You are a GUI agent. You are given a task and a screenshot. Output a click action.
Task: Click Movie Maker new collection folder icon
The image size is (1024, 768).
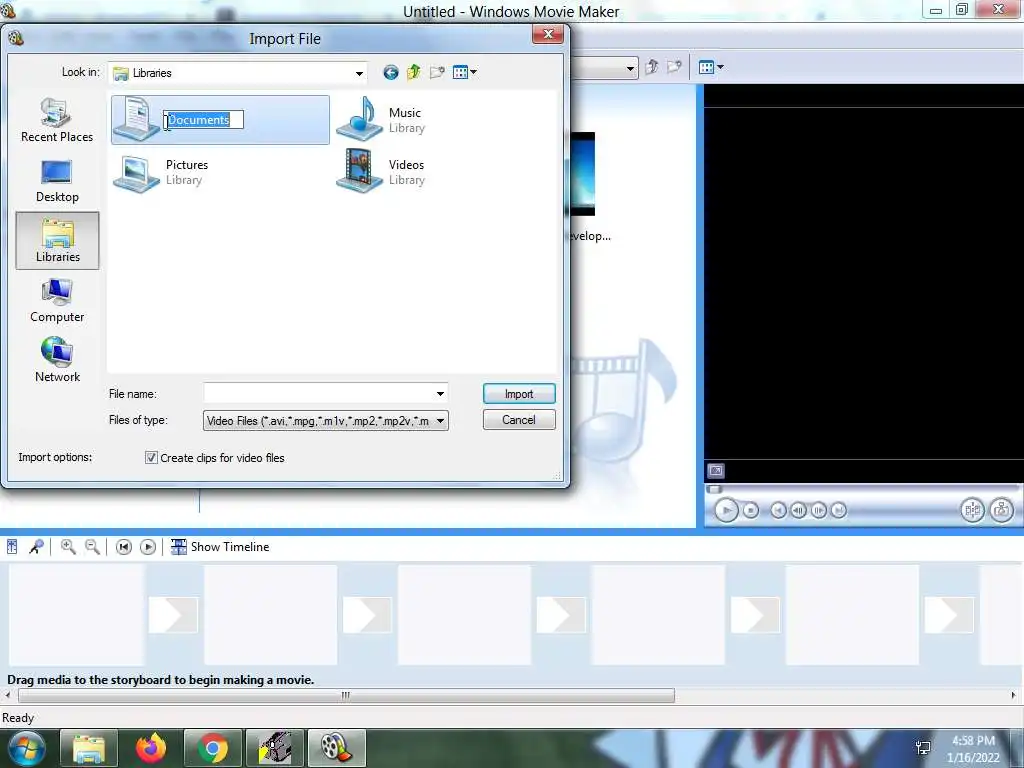674,67
